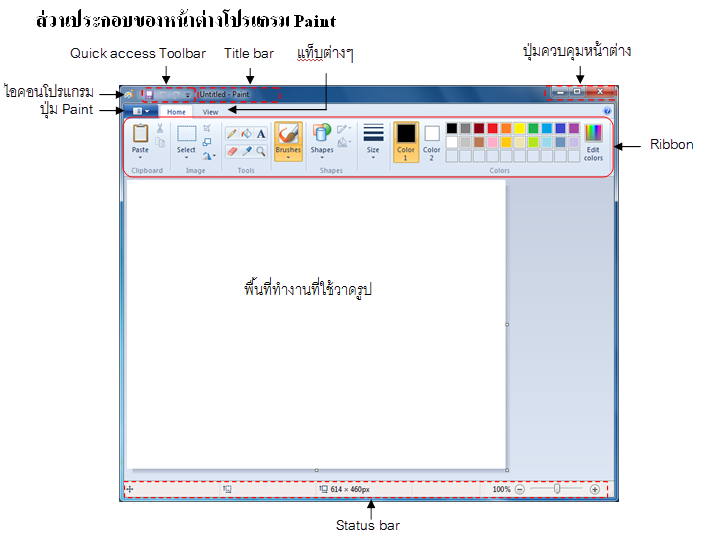Select the Magnifier tool
Screen dimensions: 706x534
tap(261, 151)
